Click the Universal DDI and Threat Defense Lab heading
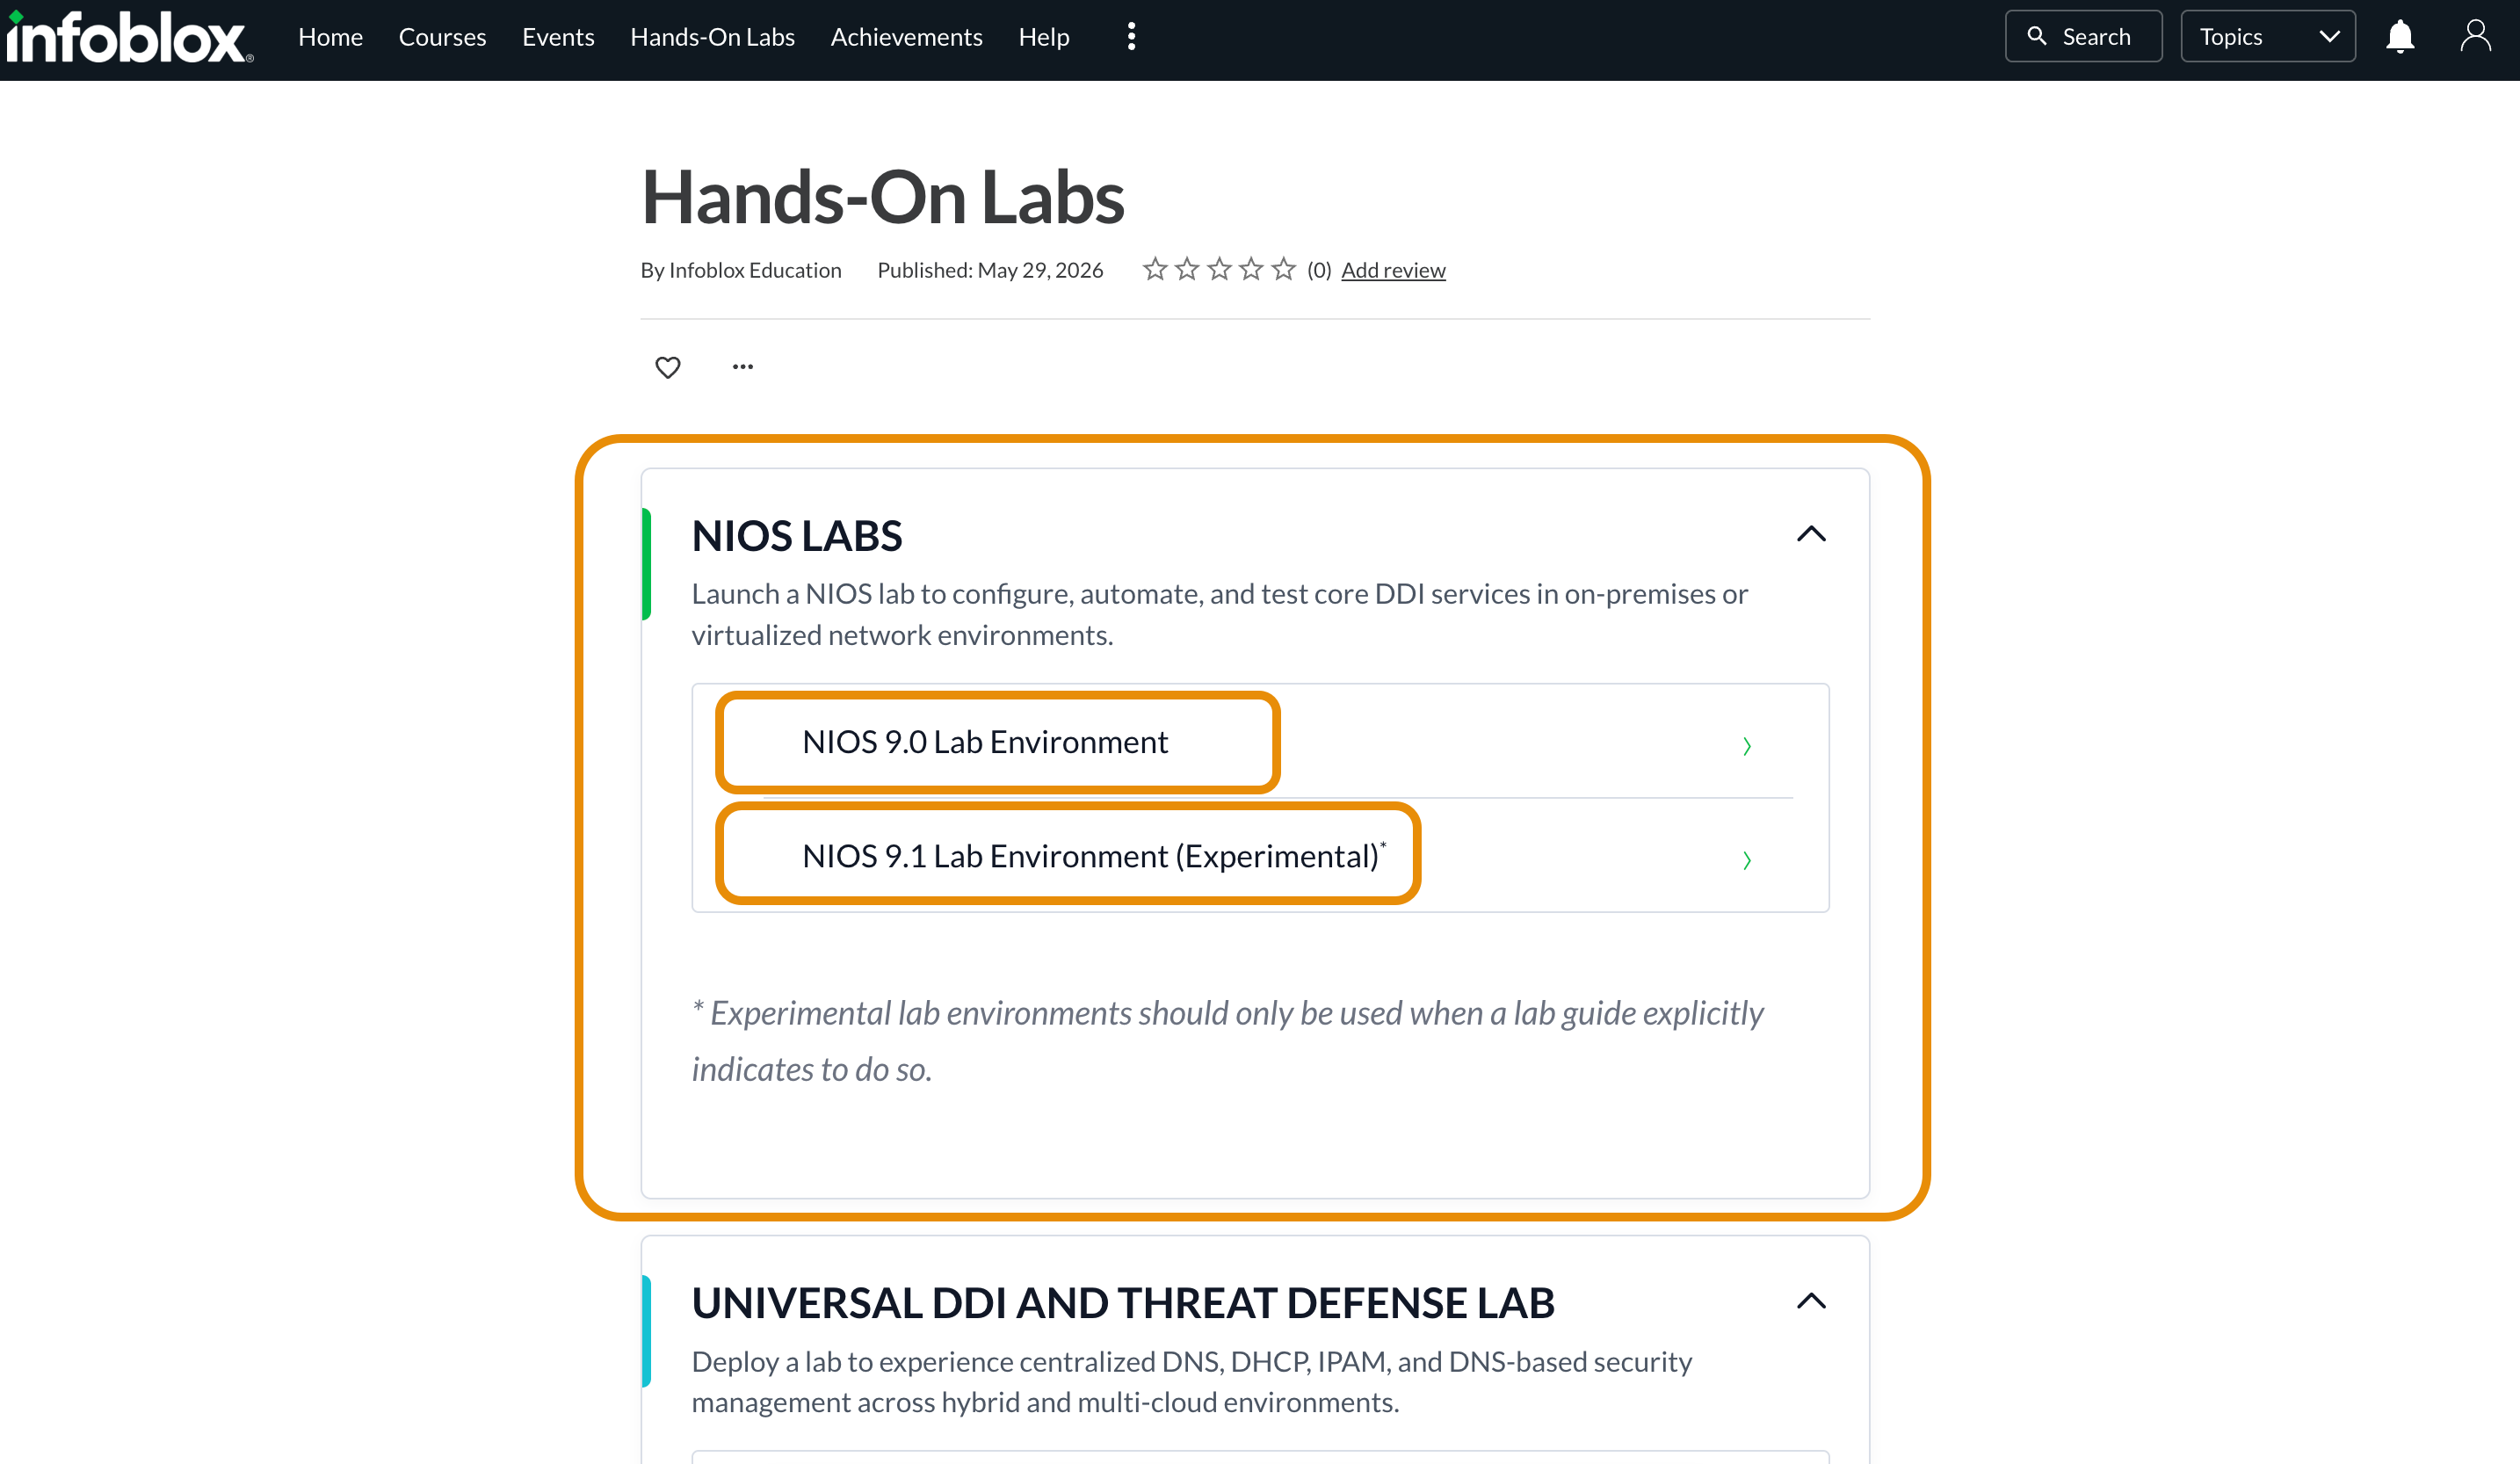 [1123, 1303]
